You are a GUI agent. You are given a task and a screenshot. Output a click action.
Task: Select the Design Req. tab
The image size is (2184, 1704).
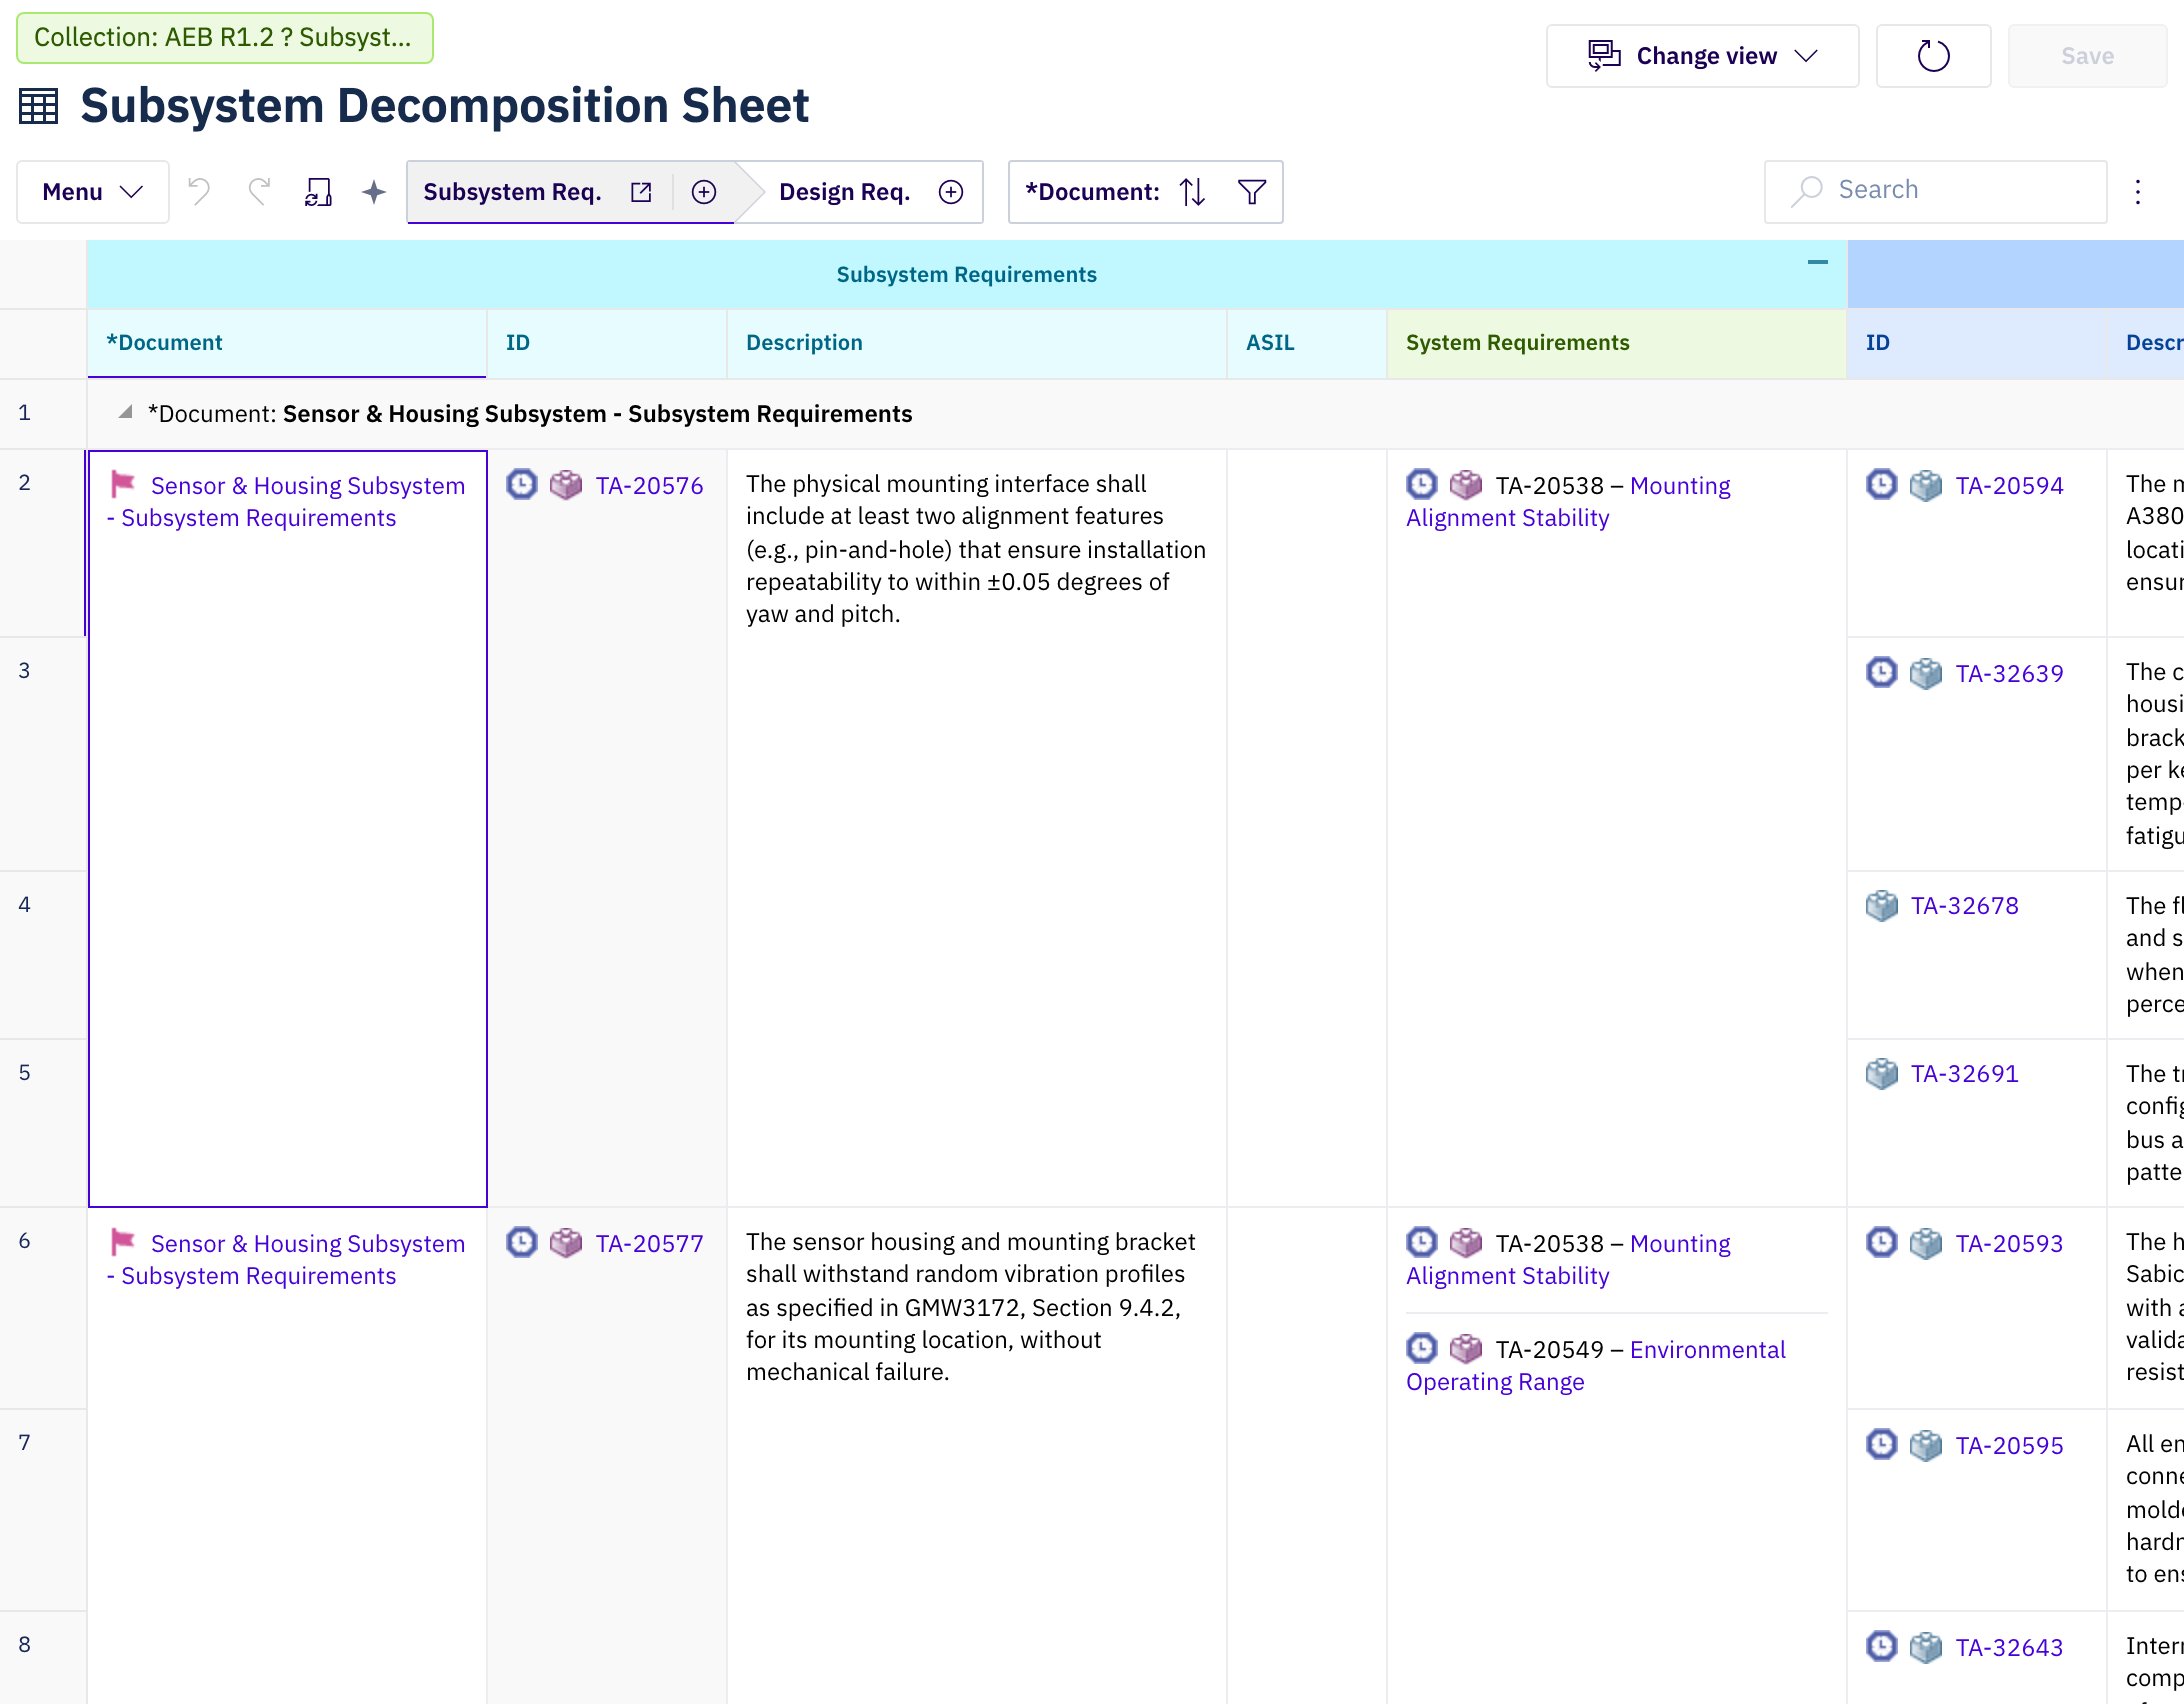(x=844, y=192)
